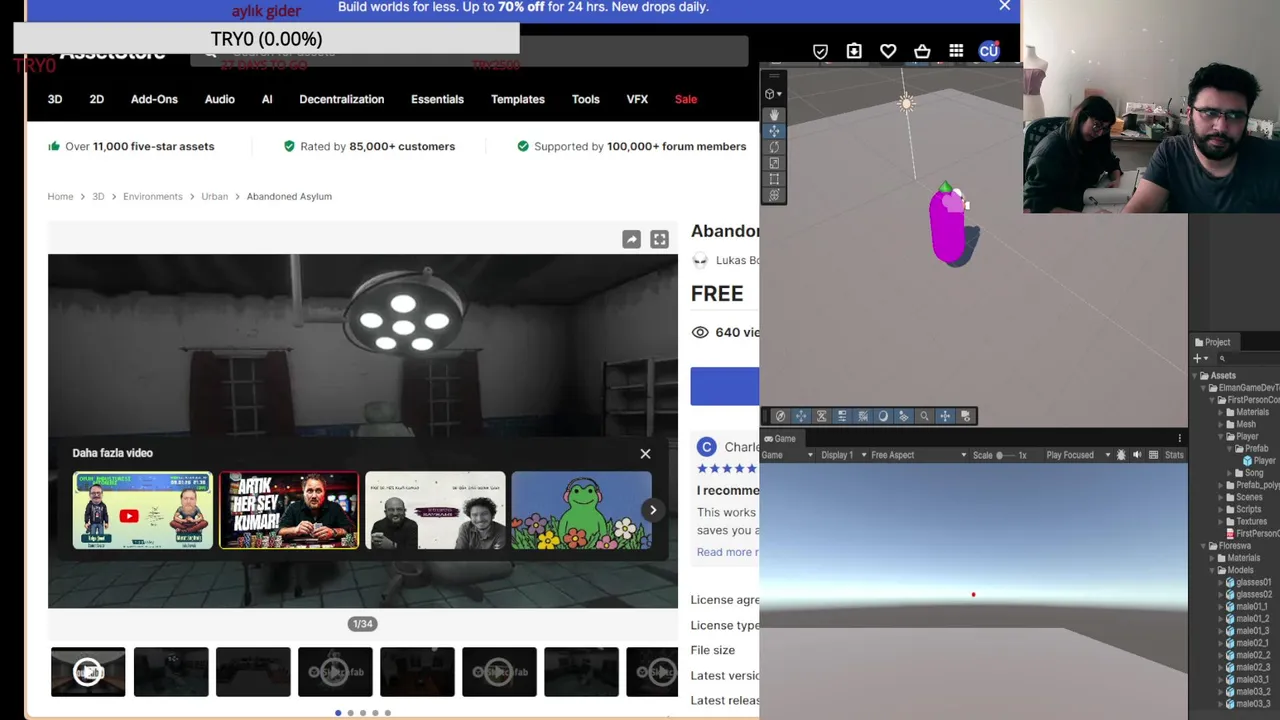The height and width of the screenshot is (720, 1280).
Task: Share the Abandoned Asylum media
Action: pos(631,239)
